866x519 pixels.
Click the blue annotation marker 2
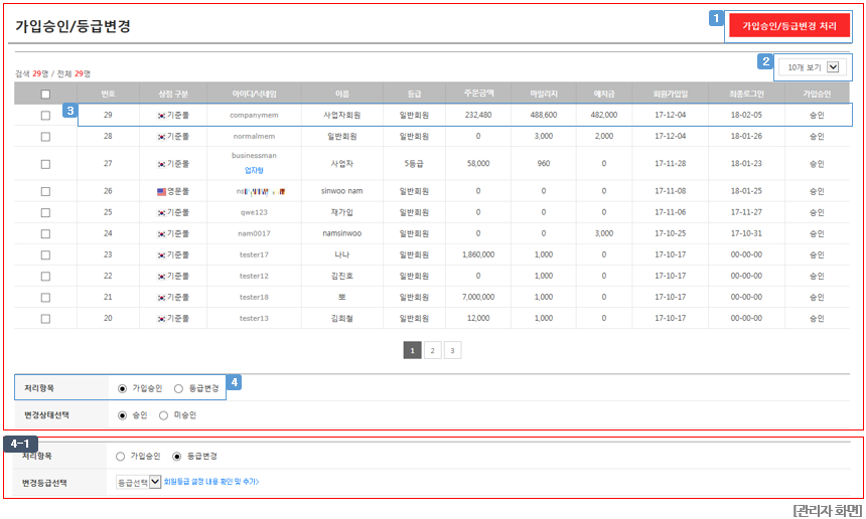pyautogui.click(x=765, y=61)
